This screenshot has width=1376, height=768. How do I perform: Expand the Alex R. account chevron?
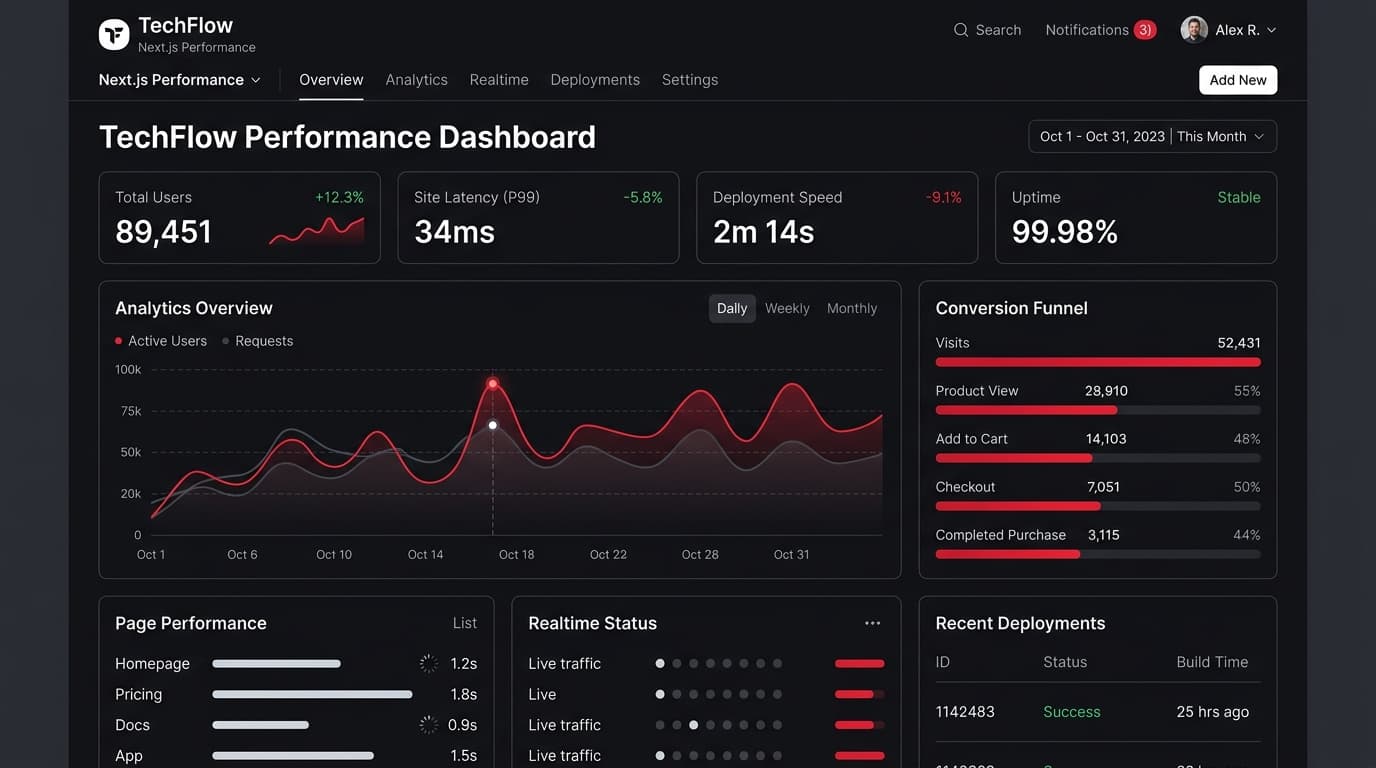click(x=1271, y=30)
